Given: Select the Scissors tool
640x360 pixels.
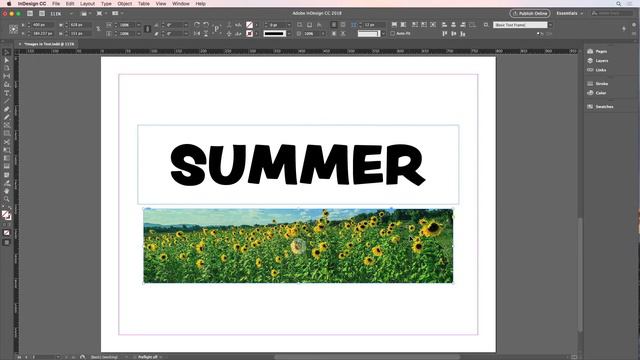Looking at the screenshot, I should [x=7, y=142].
